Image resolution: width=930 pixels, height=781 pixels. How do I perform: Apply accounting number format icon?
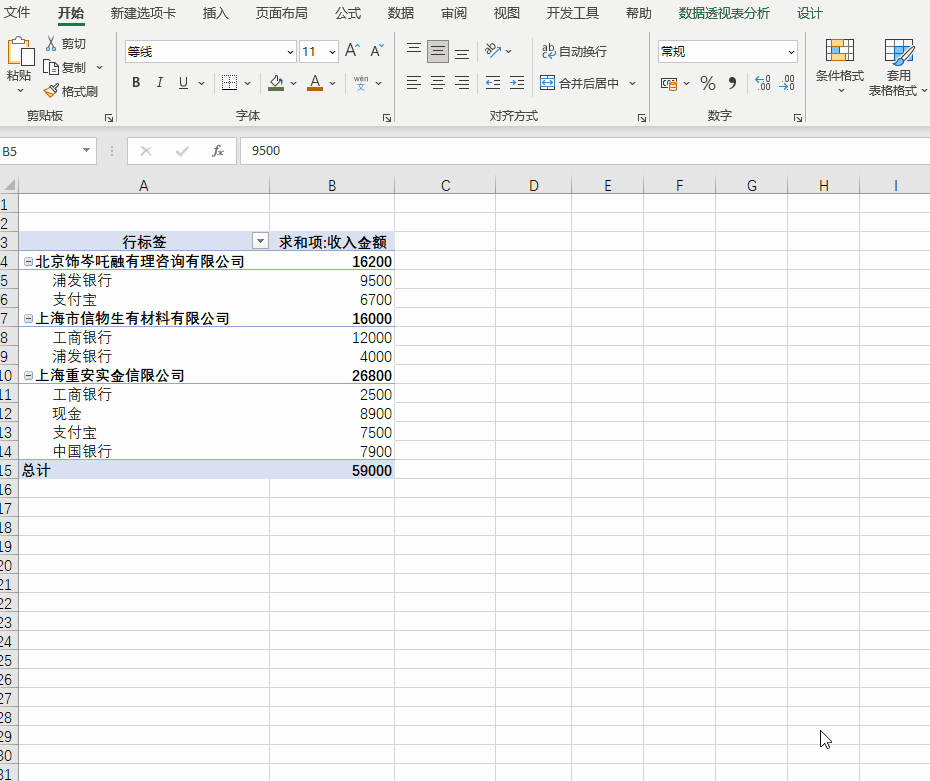[669, 84]
